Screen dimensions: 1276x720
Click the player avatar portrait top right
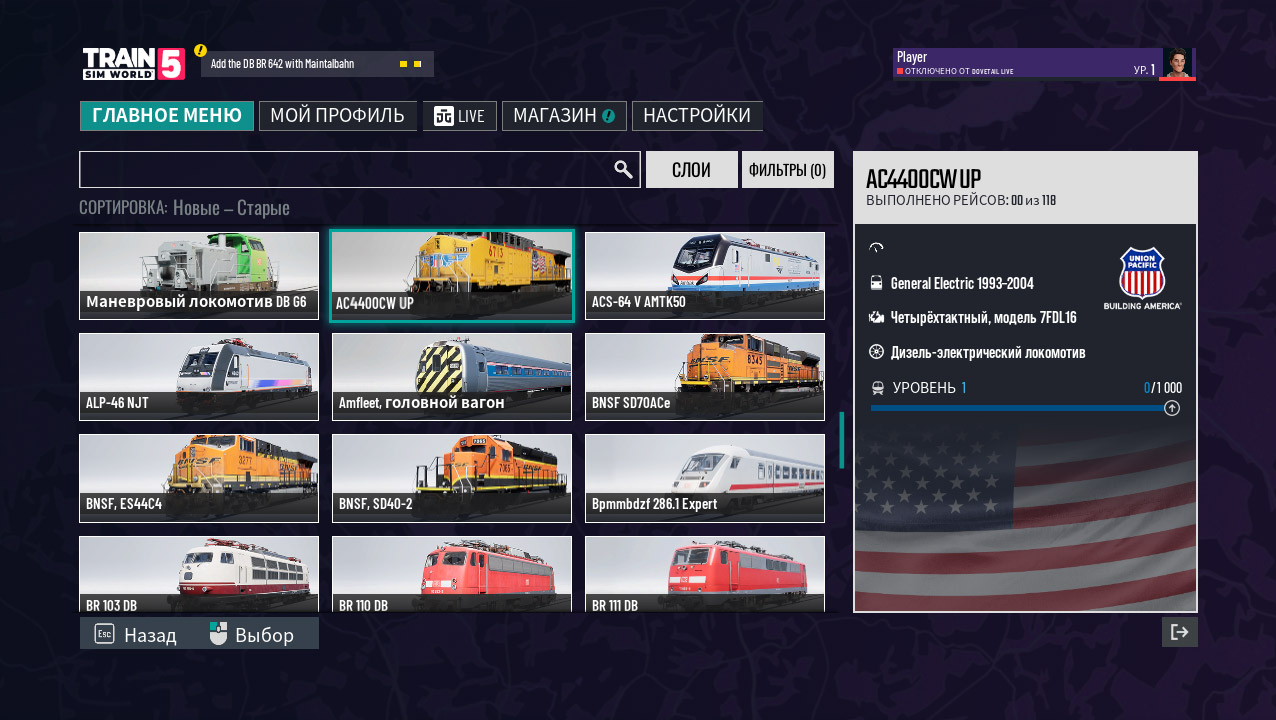tap(1177, 62)
